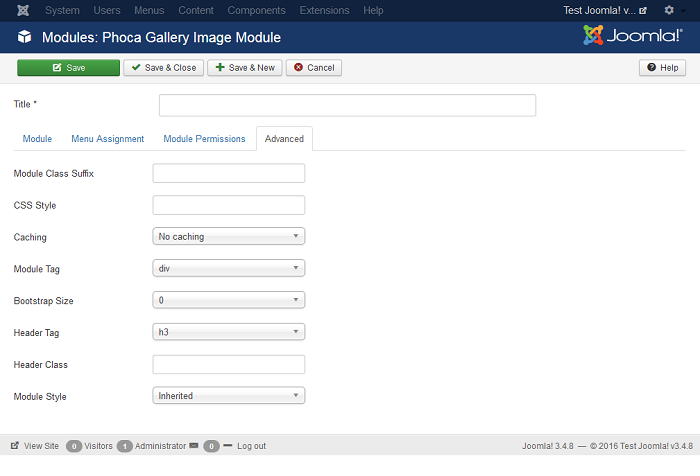Click the Save & Close button

click(163, 68)
